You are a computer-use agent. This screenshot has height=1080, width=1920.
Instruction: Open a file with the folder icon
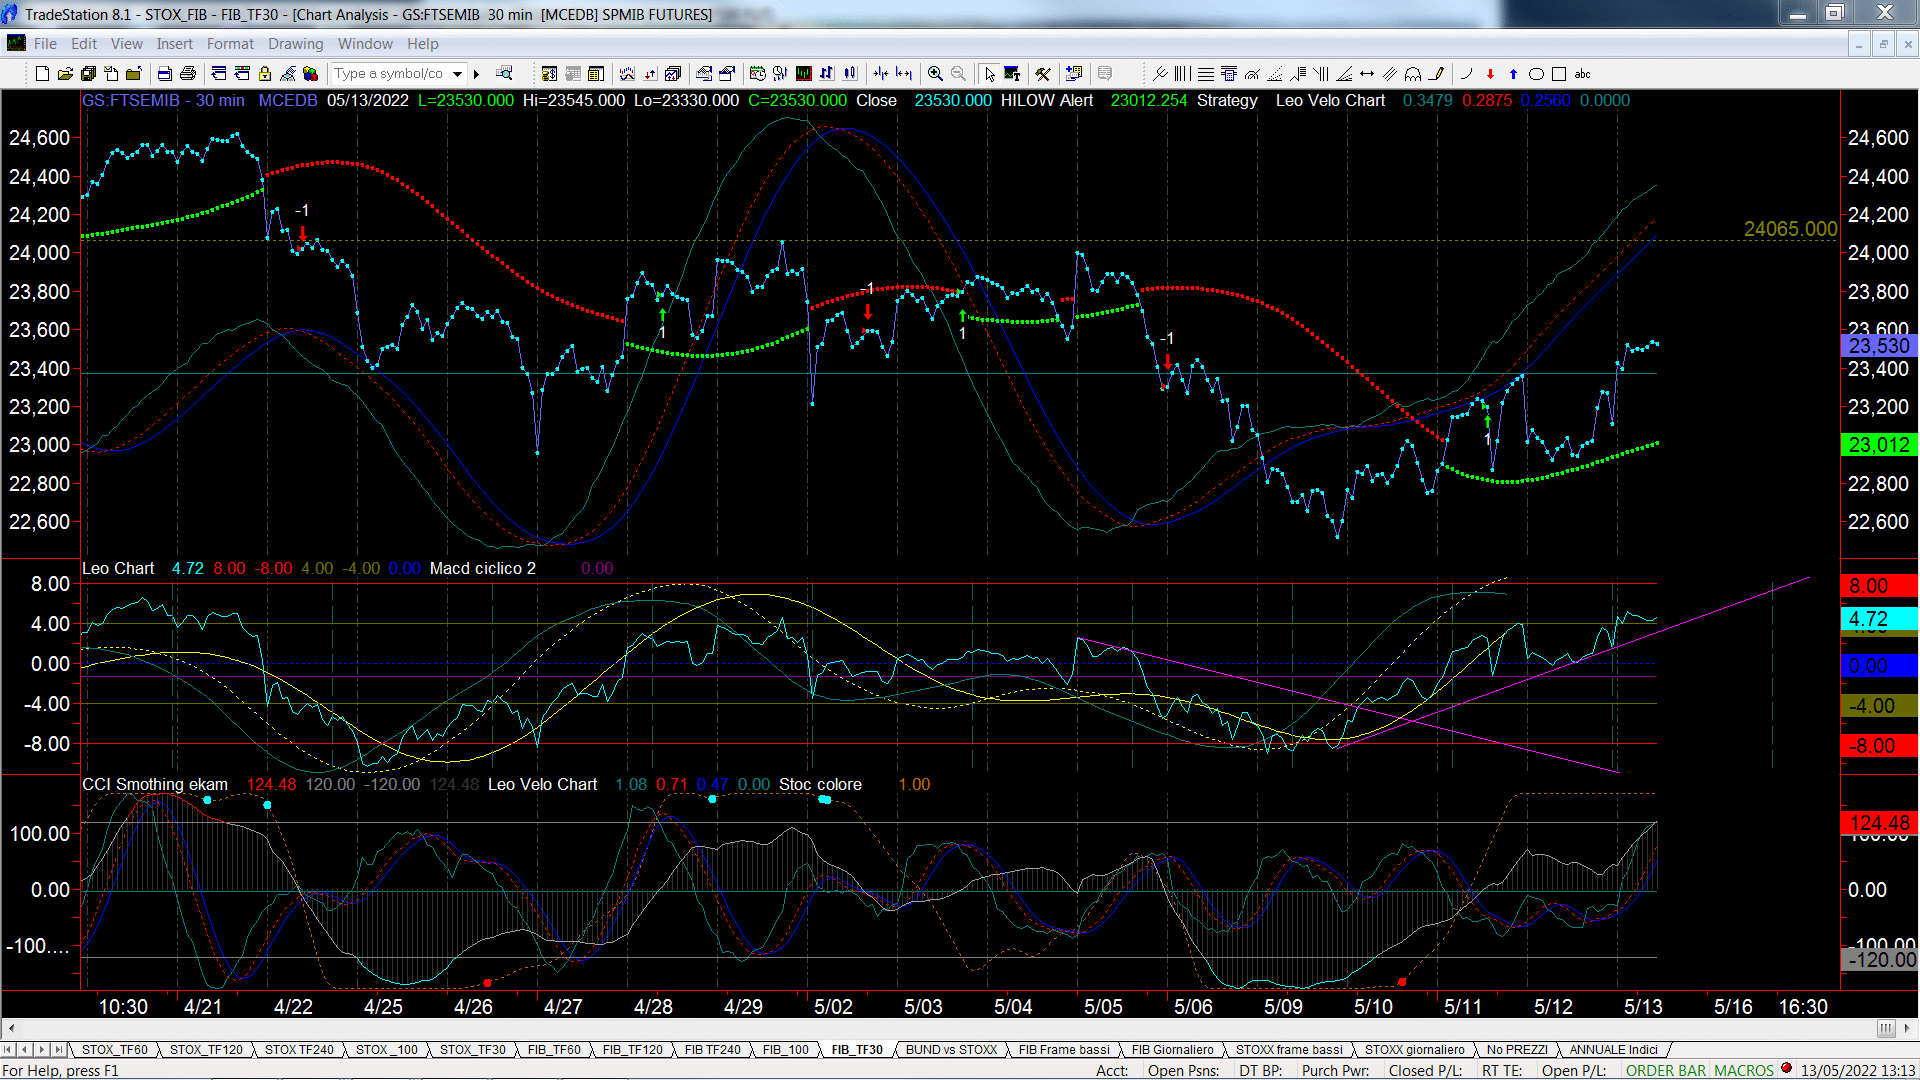[x=65, y=74]
